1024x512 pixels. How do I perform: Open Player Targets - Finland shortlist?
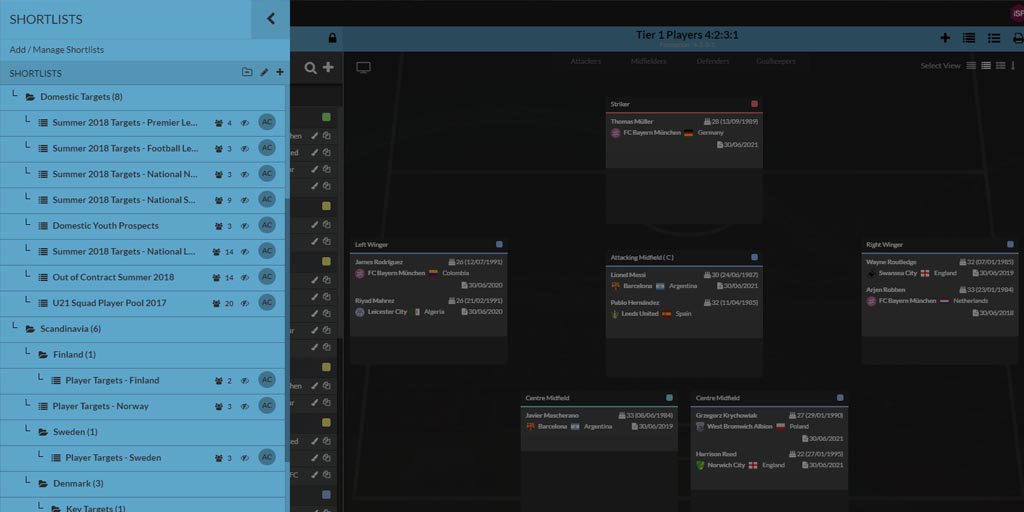click(x=112, y=380)
